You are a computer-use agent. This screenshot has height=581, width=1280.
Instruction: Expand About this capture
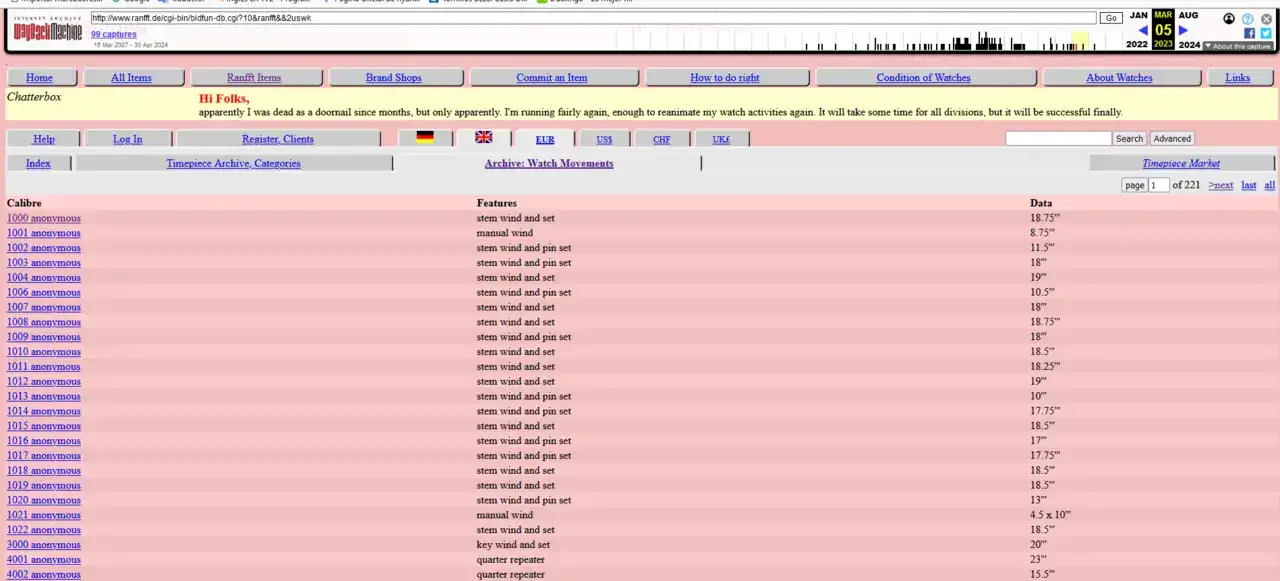tap(1238, 46)
